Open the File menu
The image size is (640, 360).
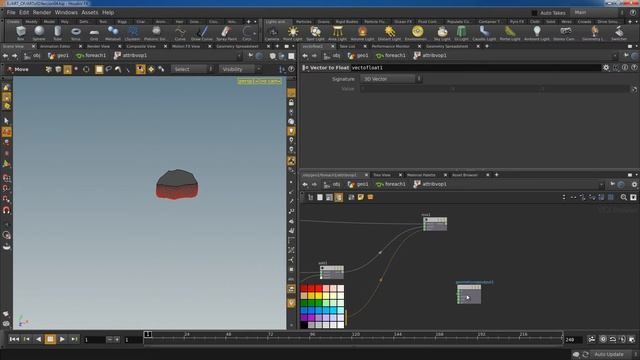11,13
